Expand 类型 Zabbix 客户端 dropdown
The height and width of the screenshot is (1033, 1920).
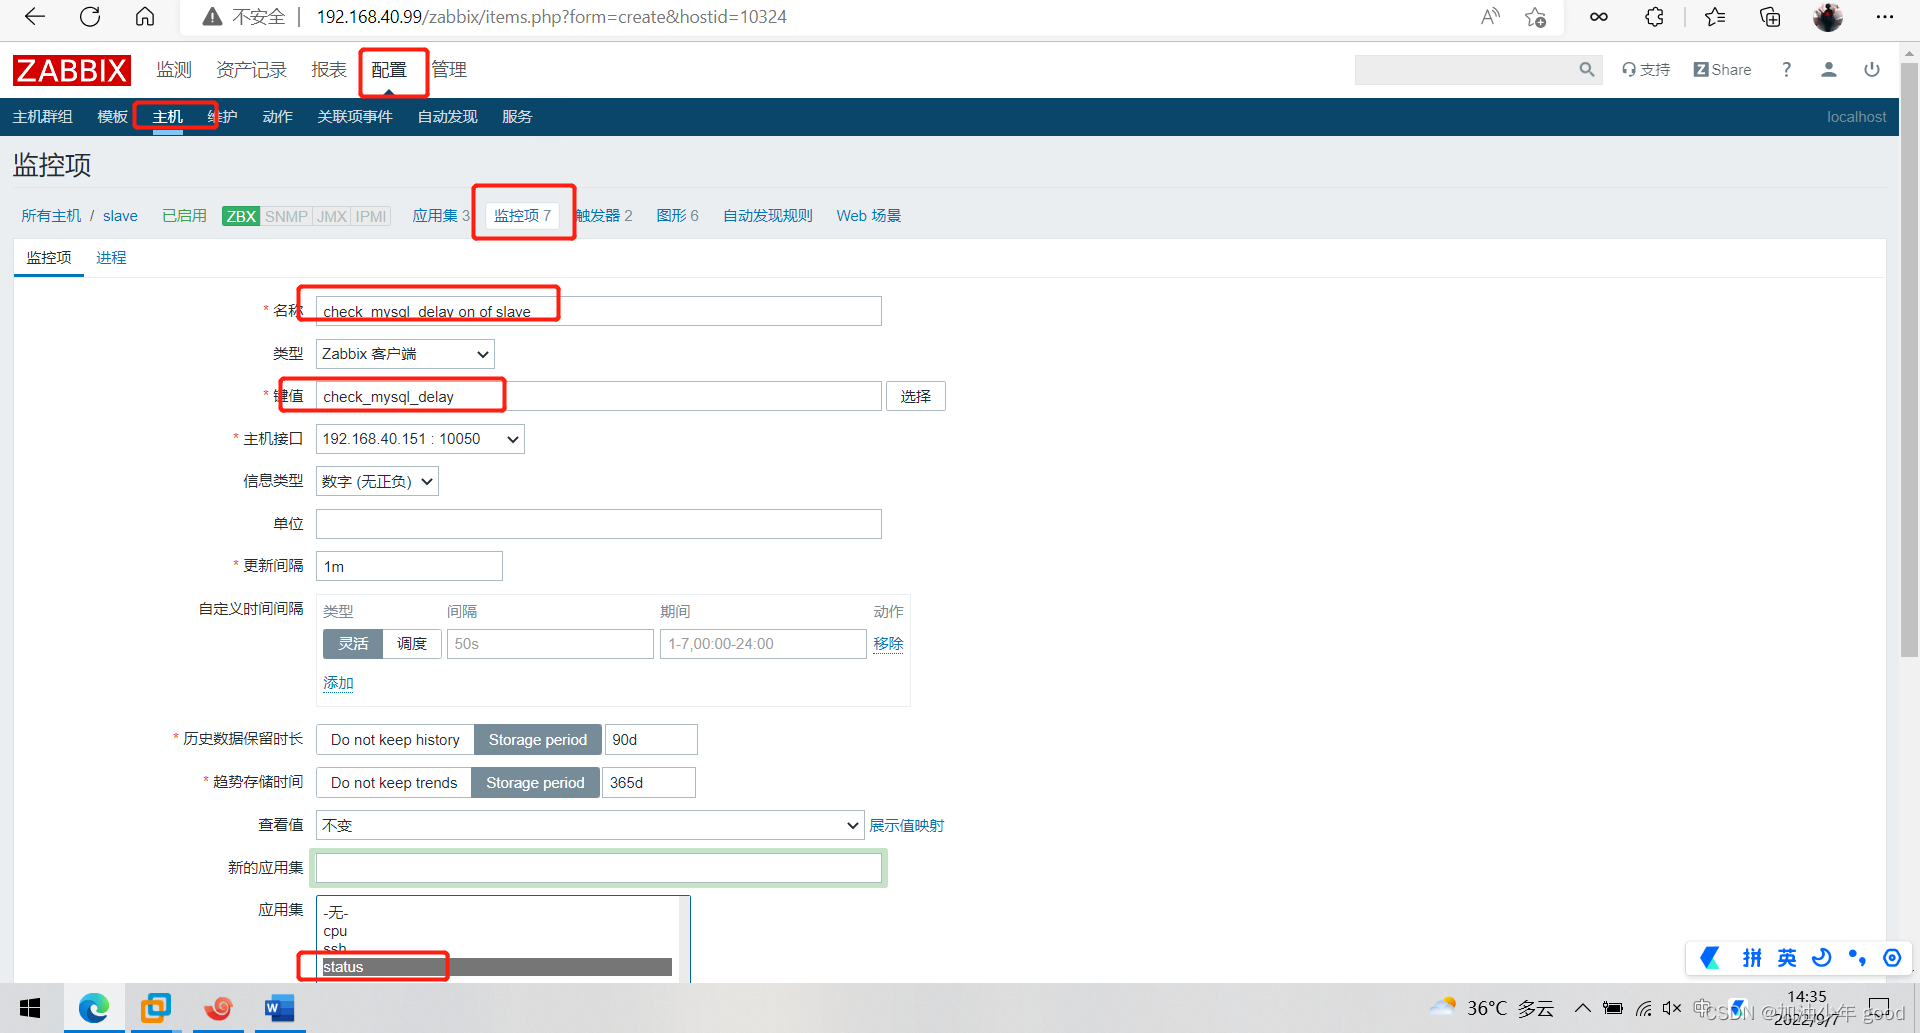click(405, 354)
